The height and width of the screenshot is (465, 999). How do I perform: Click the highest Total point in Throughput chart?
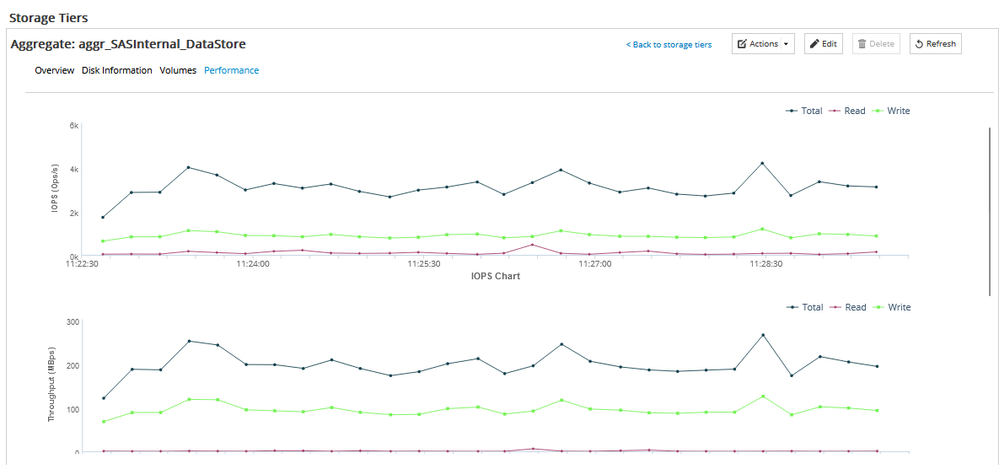[x=762, y=335]
